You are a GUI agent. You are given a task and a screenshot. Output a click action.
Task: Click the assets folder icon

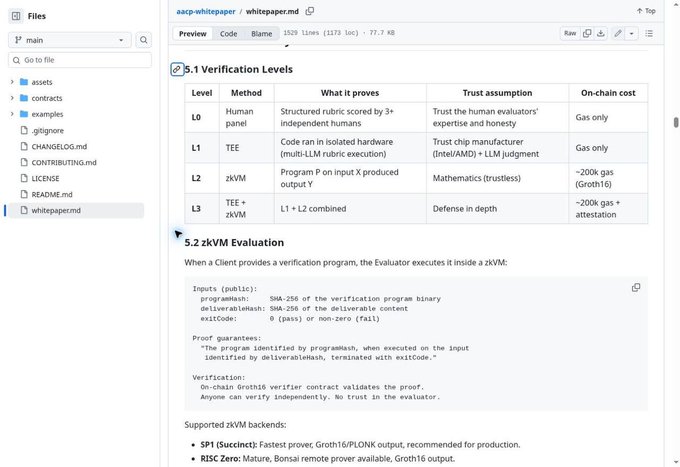[x=24, y=82]
